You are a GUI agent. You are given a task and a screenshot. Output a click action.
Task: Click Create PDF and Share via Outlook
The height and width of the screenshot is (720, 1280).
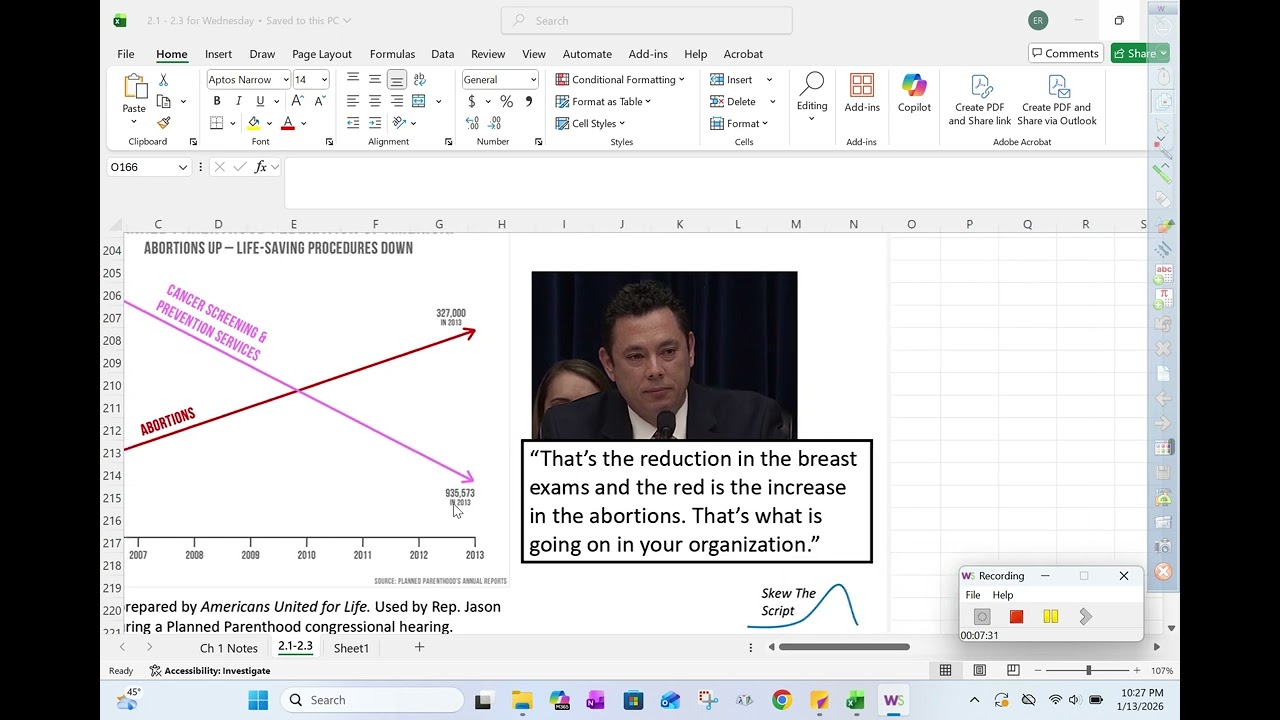click(1057, 100)
